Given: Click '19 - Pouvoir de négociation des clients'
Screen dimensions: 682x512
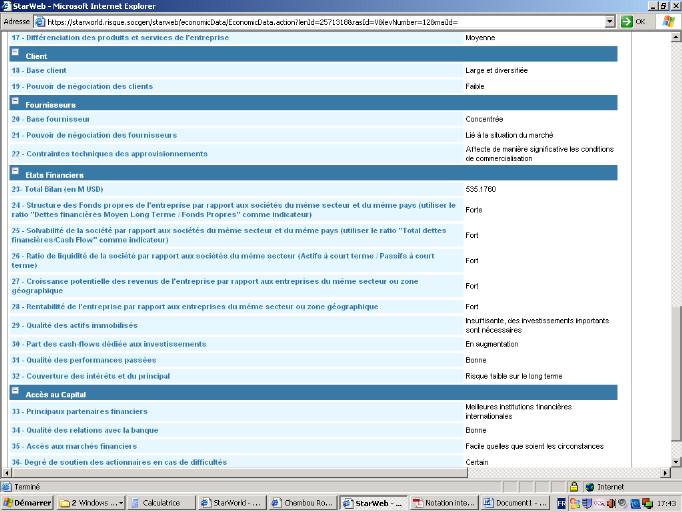Looking at the screenshot, I should coord(82,87).
